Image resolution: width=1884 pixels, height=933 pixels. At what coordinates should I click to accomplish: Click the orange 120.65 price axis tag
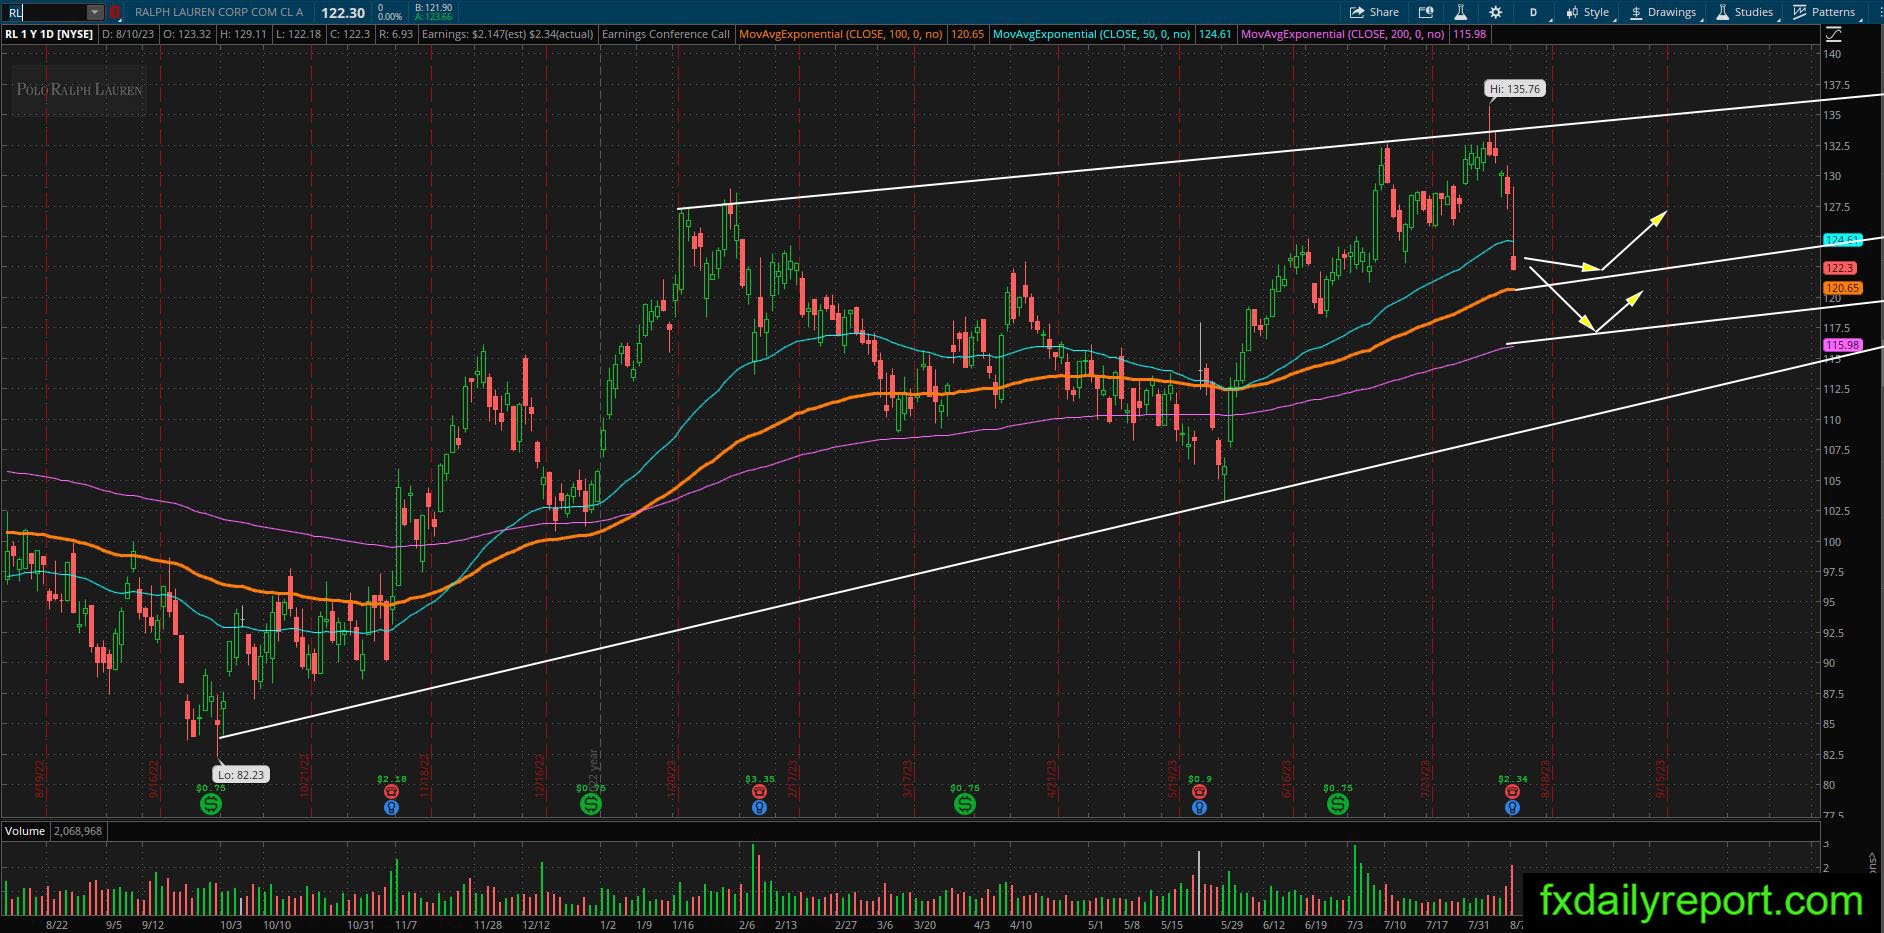pyautogui.click(x=1842, y=288)
